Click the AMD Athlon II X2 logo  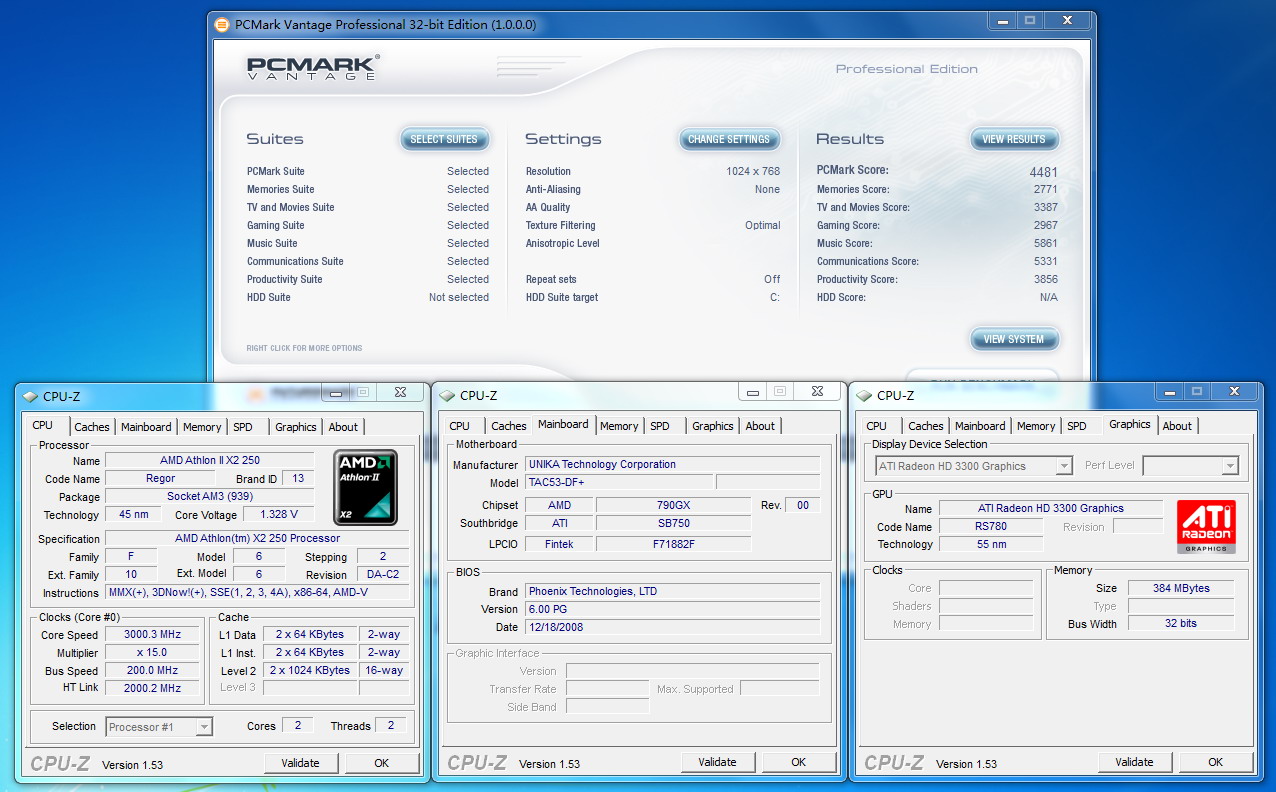tap(366, 487)
